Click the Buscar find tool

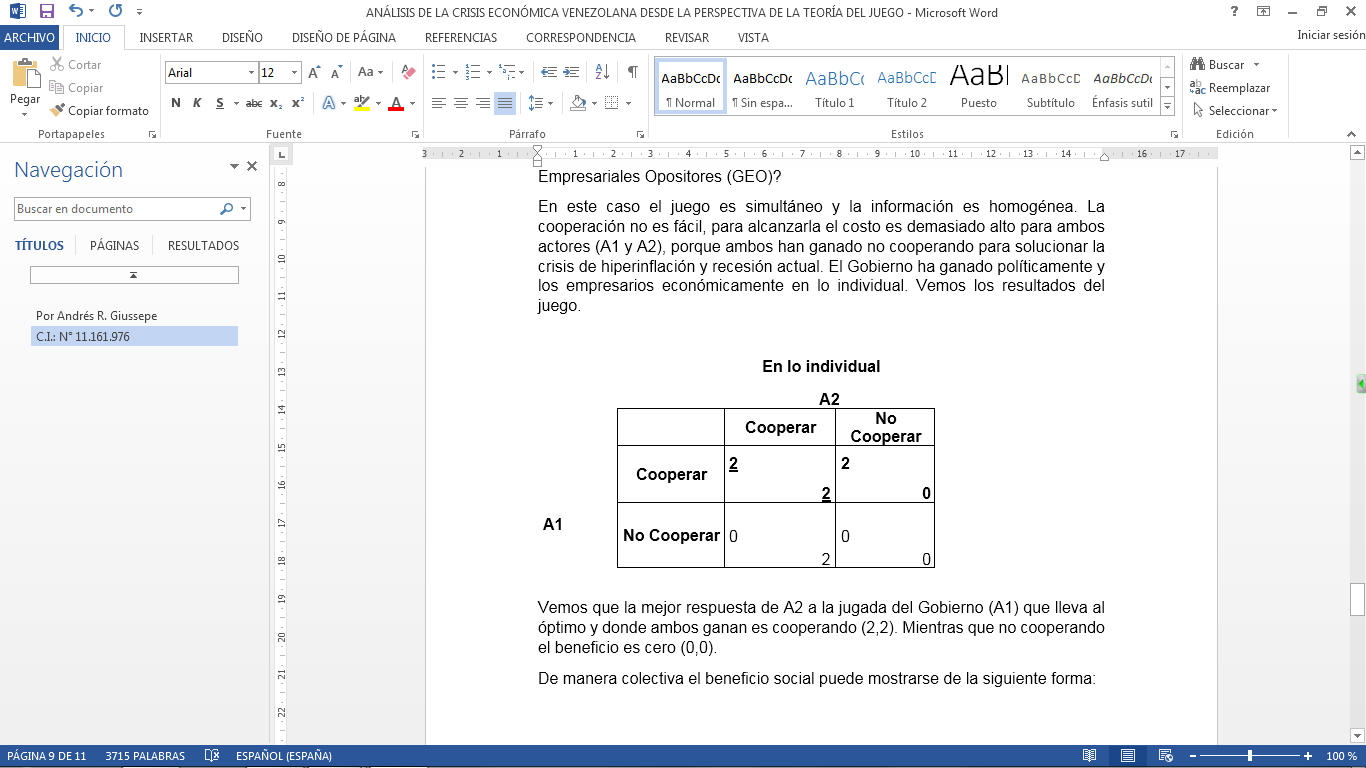click(x=1217, y=65)
